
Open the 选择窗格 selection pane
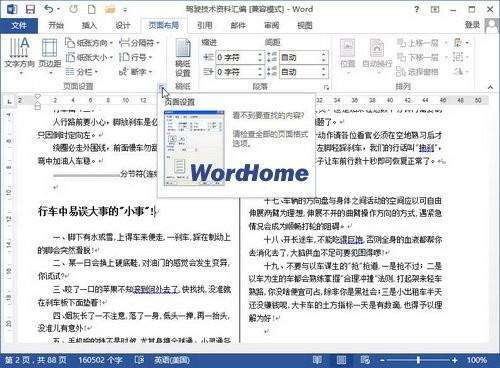418,71
